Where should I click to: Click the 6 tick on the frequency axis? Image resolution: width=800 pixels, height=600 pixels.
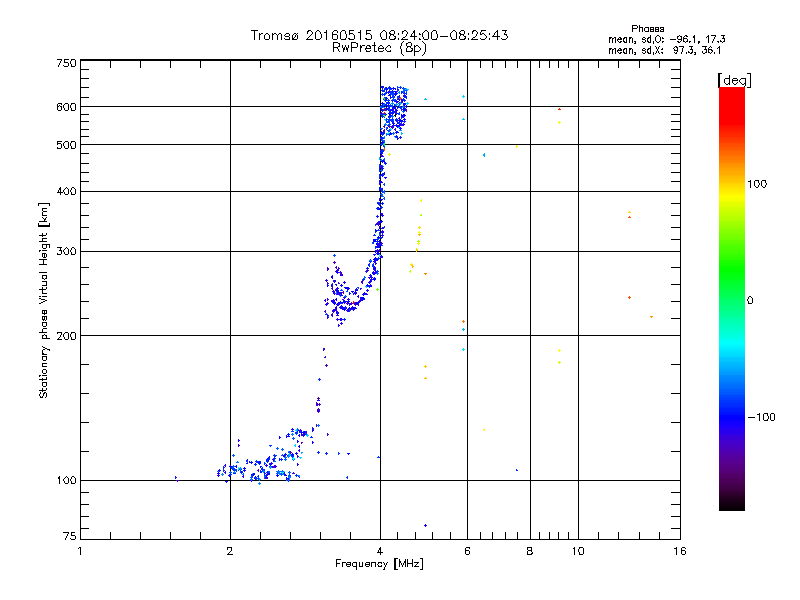467,551
